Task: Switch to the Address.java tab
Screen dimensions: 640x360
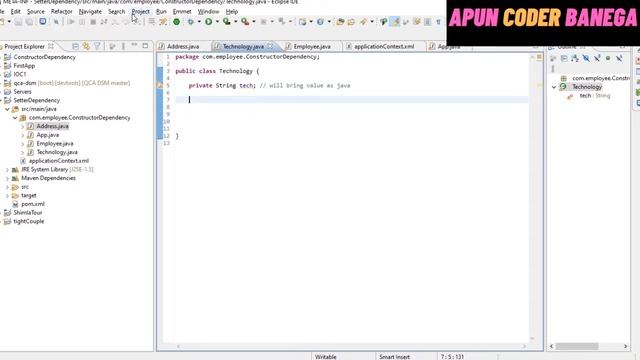Action: pyautogui.click(x=183, y=47)
